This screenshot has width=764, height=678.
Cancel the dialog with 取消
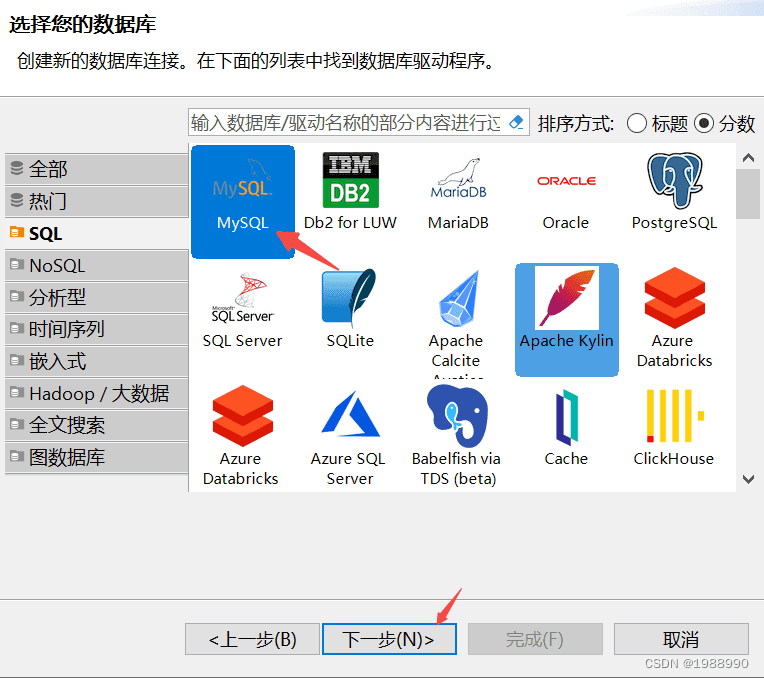click(681, 639)
